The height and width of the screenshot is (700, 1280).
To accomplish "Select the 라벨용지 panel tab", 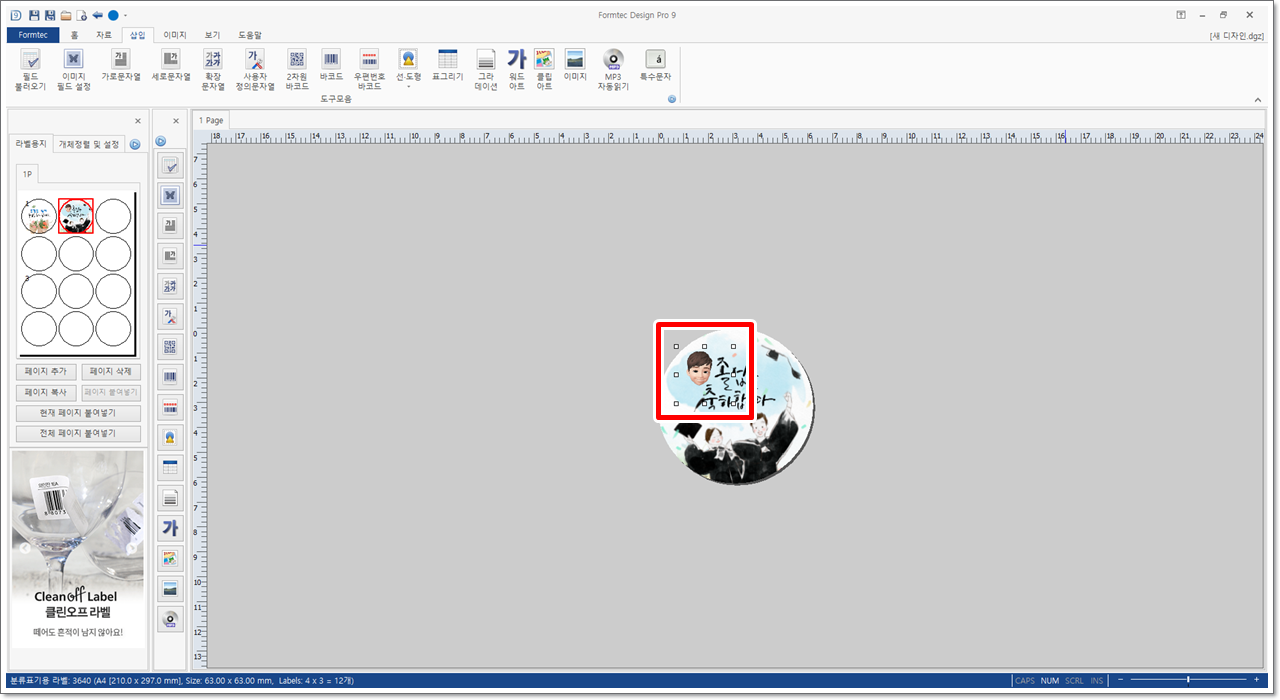I will (30, 144).
